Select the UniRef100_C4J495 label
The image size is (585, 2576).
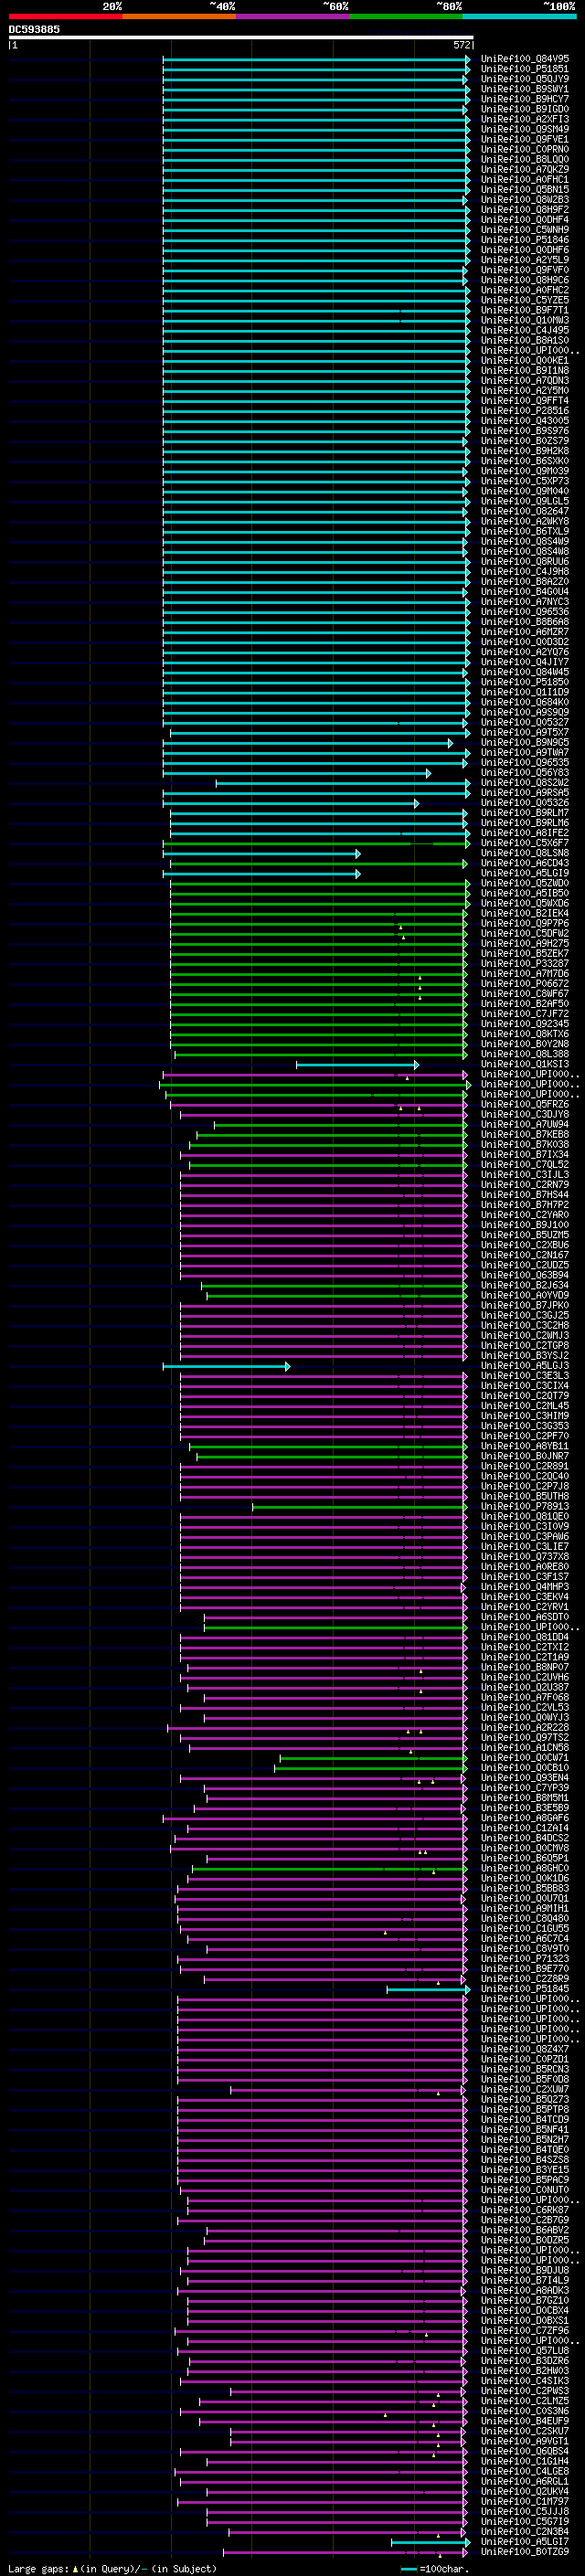(x=525, y=330)
